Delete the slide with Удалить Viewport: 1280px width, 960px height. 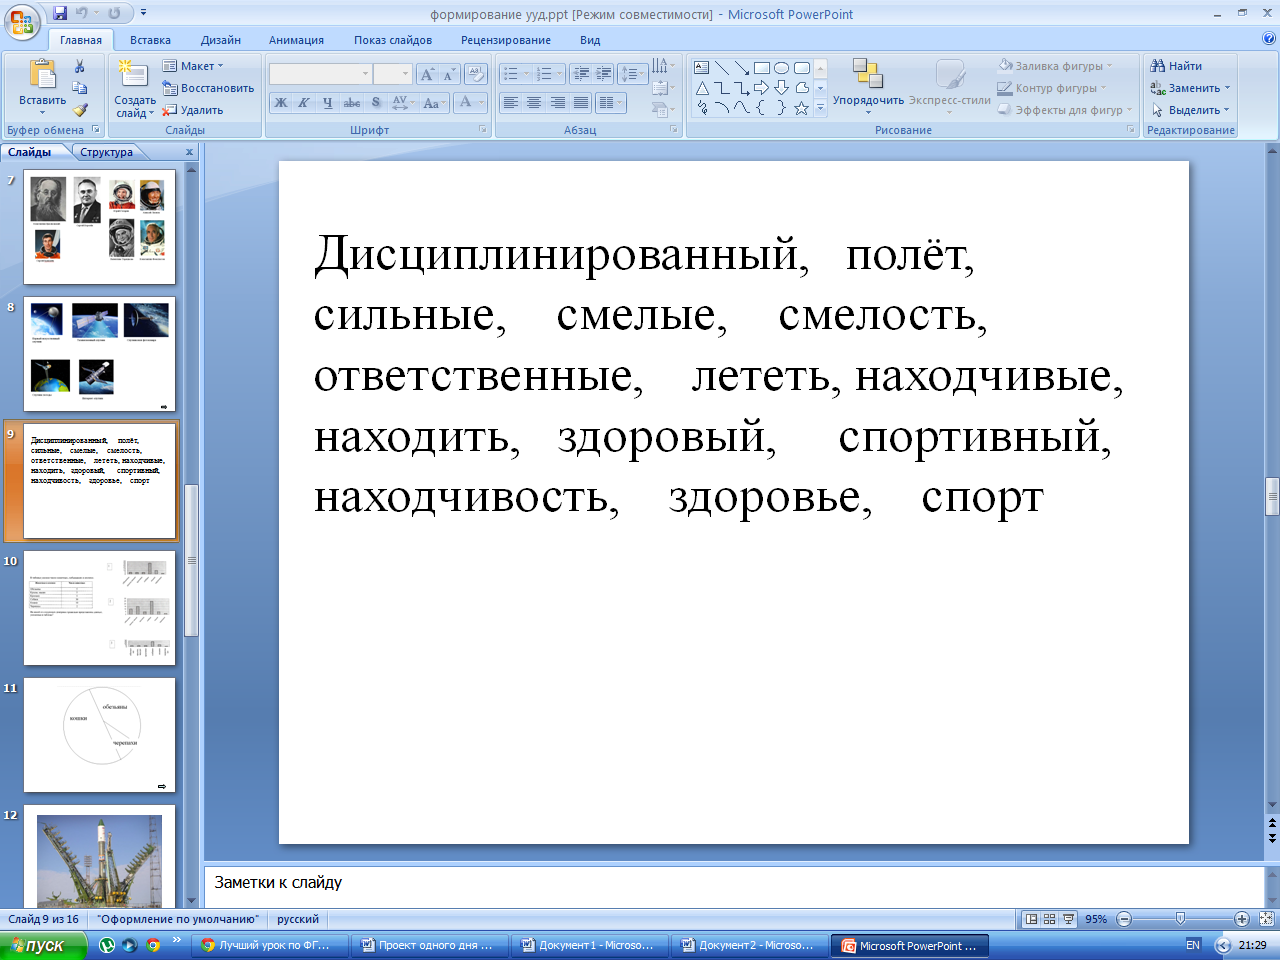point(193,110)
